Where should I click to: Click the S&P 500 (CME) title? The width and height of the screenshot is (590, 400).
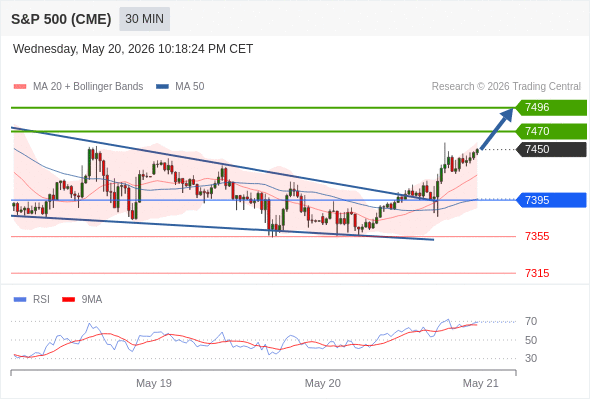coord(61,19)
